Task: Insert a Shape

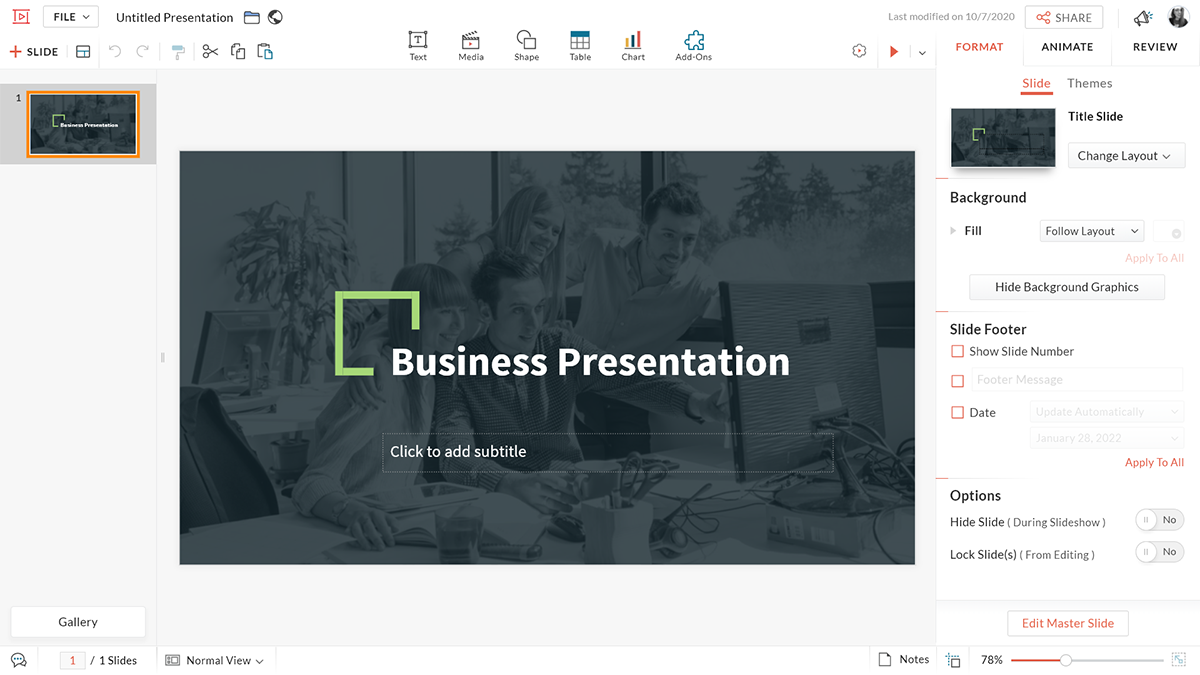Action: tap(526, 45)
